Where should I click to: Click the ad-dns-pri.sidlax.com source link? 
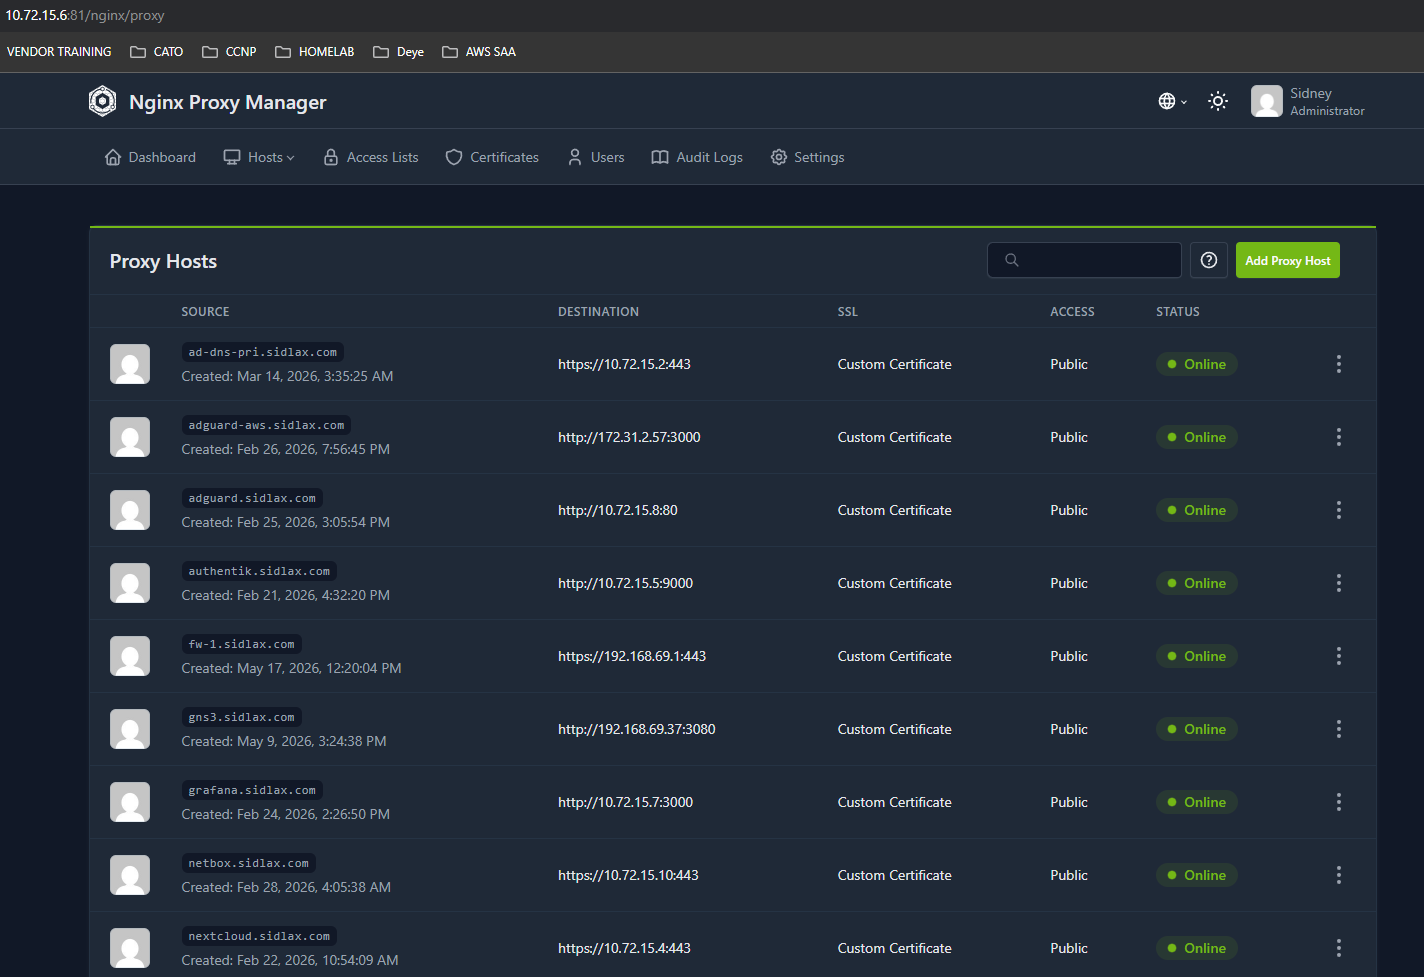tap(263, 352)
